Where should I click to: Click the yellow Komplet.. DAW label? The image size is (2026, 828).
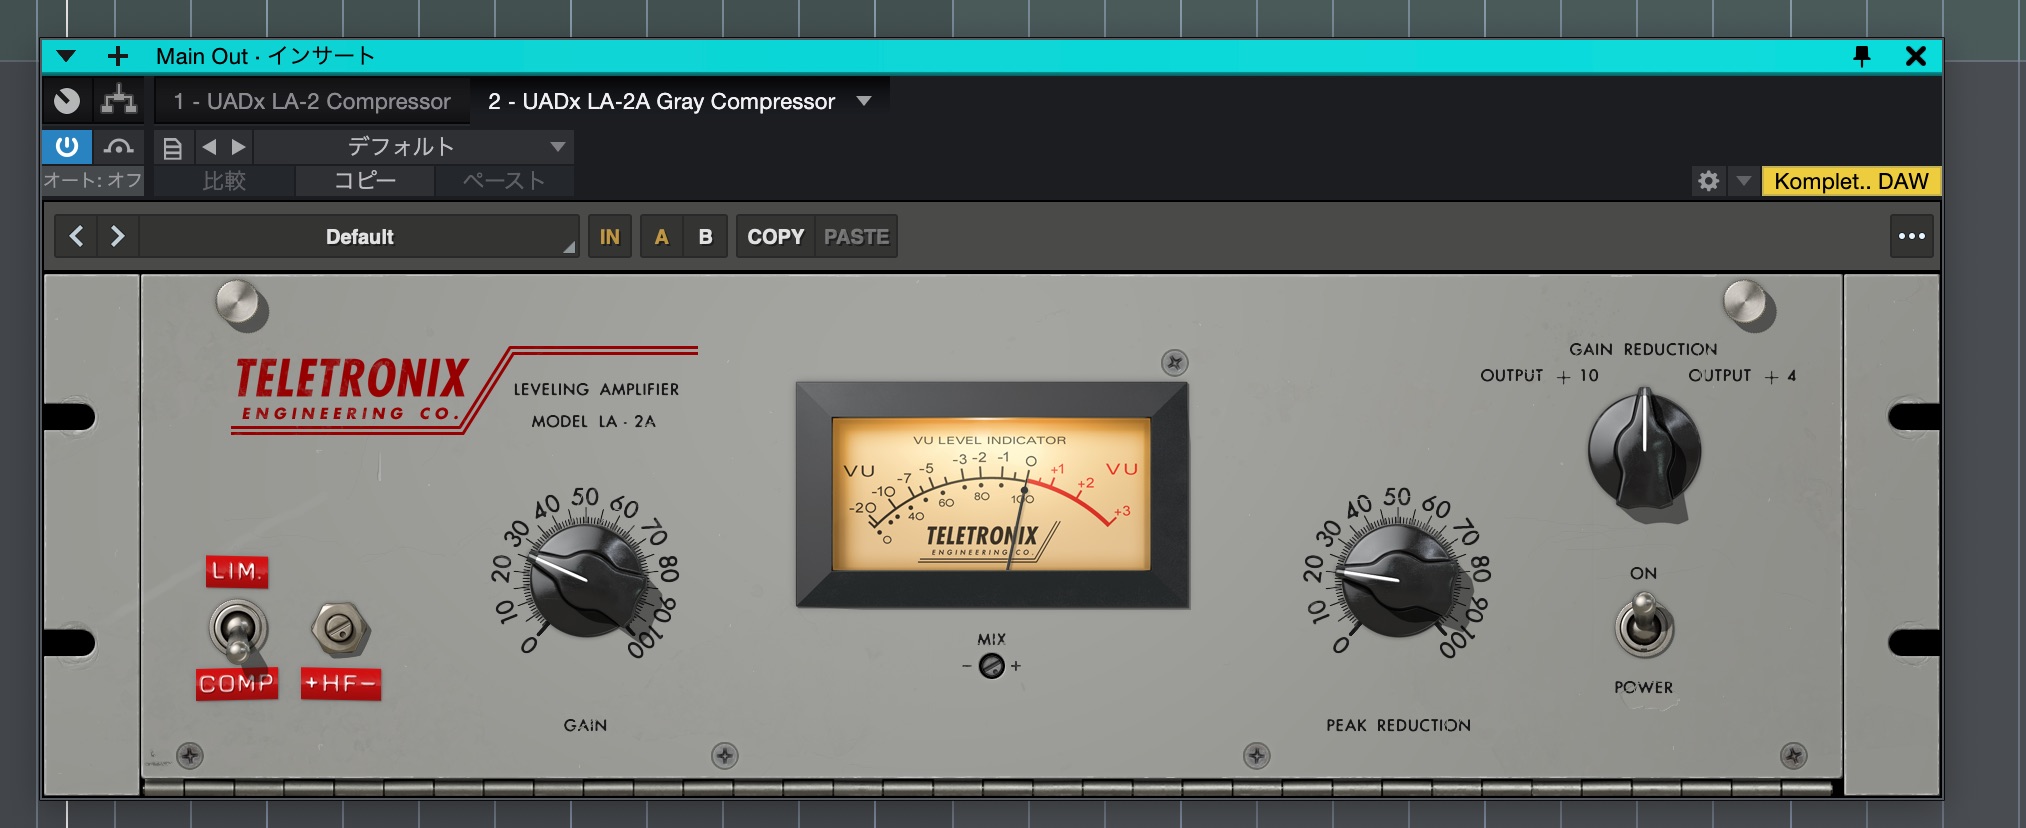1851,181
